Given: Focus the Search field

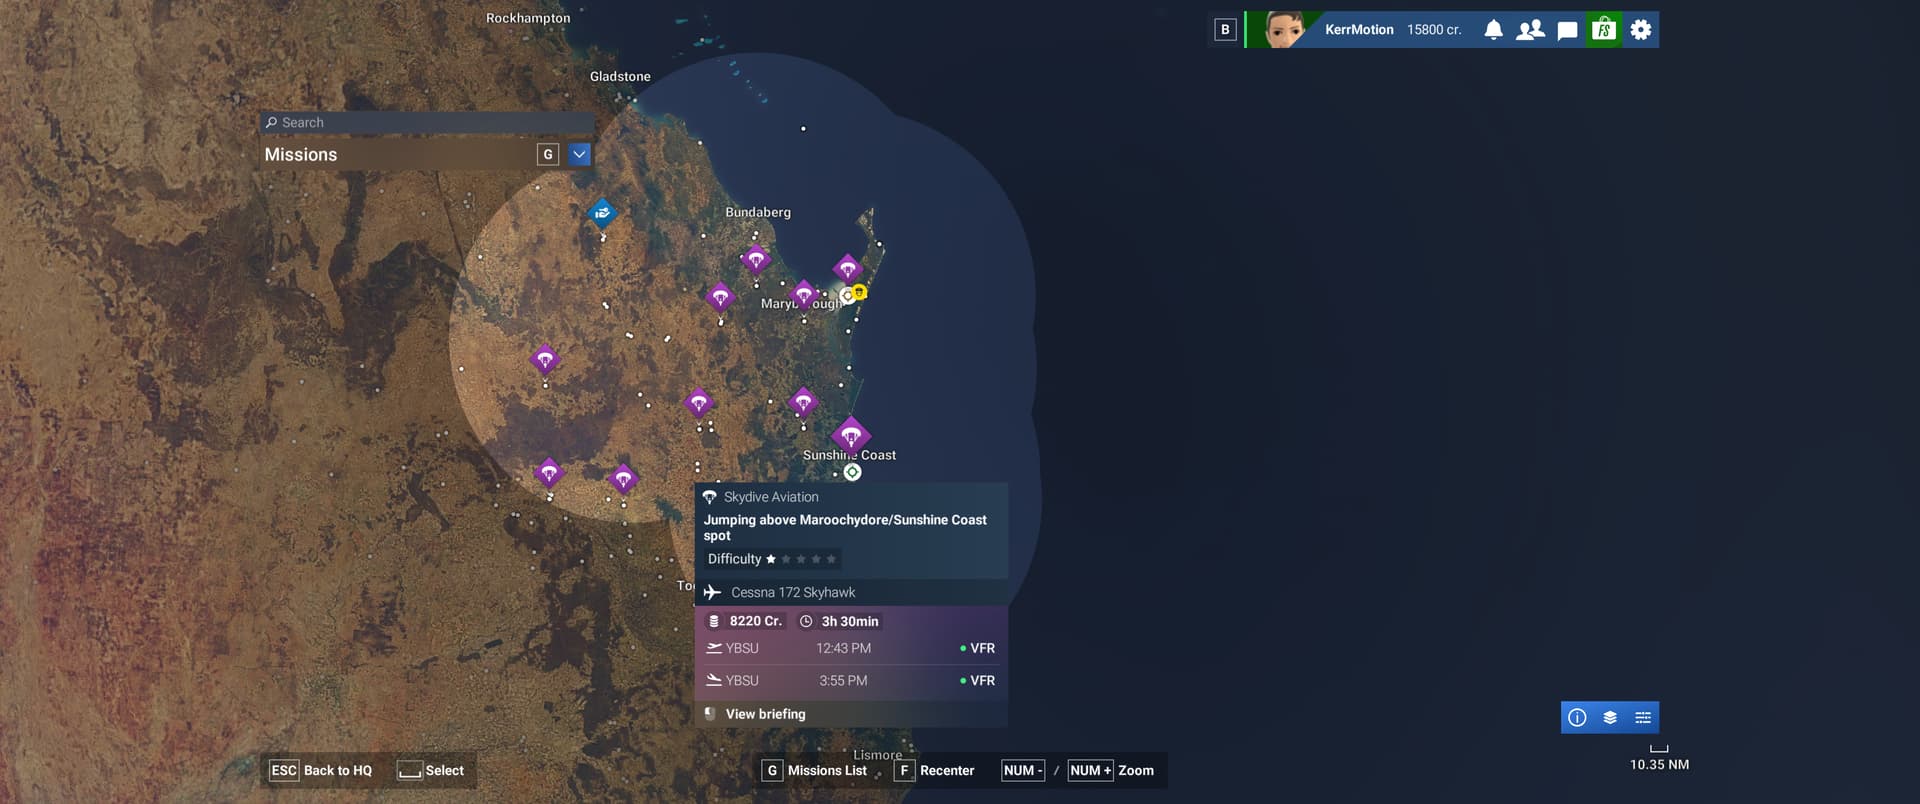Looking at the screenshot, I should pos(428,123).
